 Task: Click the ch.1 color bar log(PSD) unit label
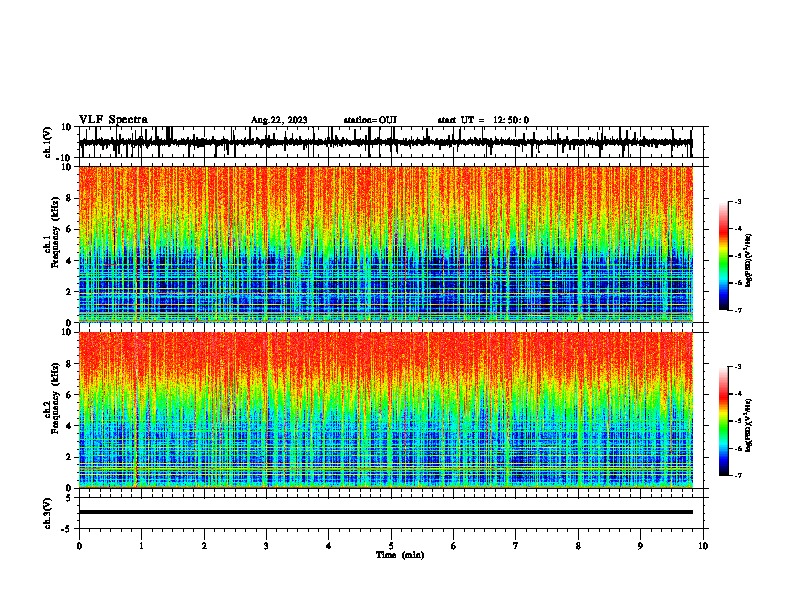coord(749,261)
